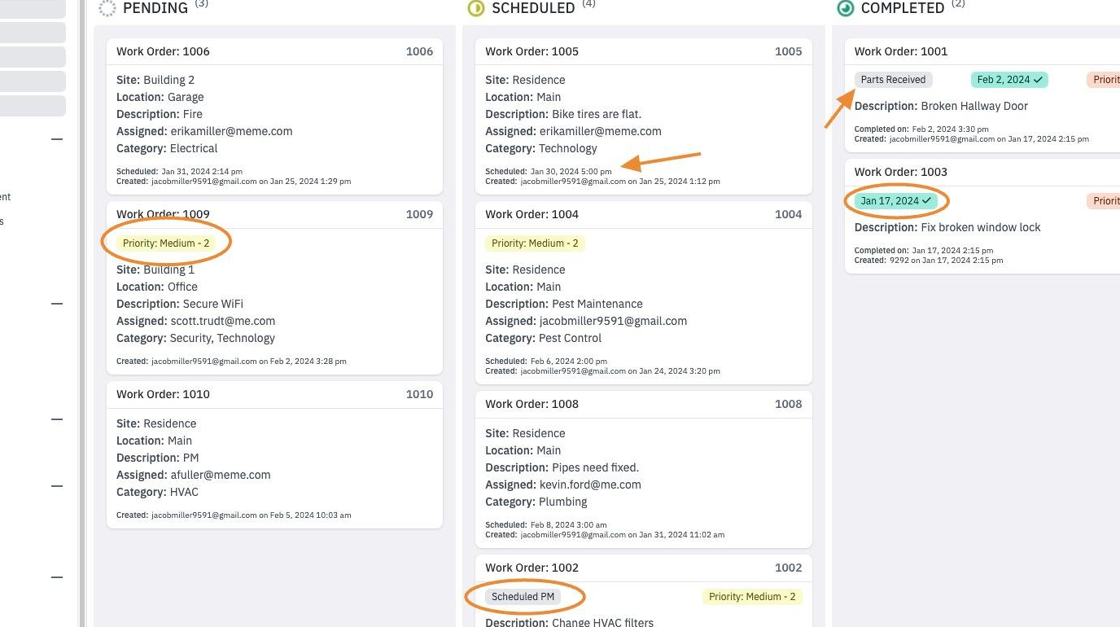1120x627 pixels.
Task: Click the Pending column status icon
Action: pyautogui.click(x=107, y=9)
